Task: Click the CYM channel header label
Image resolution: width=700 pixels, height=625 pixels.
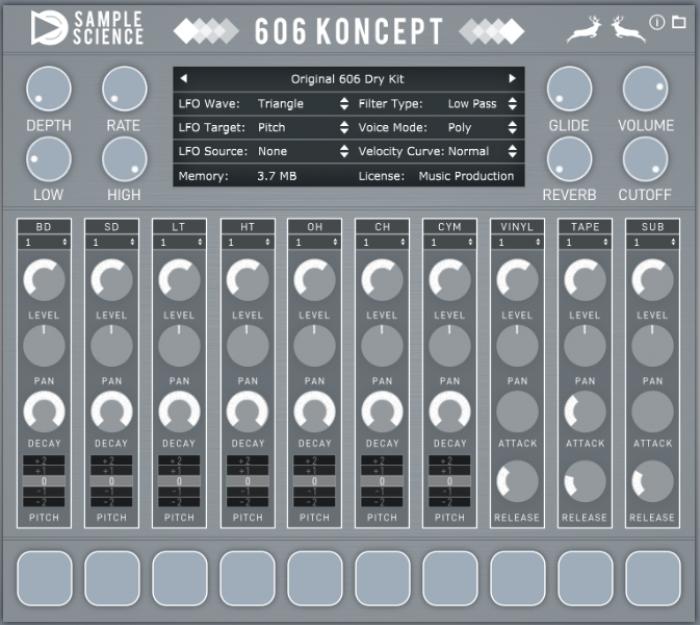Action: click(x=450, y=227)
